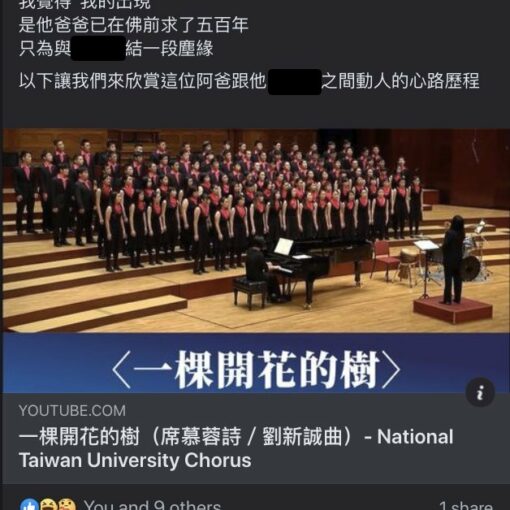Click the info icon on link preview
This screenshot has height=510, width=510.
[480, 392]
